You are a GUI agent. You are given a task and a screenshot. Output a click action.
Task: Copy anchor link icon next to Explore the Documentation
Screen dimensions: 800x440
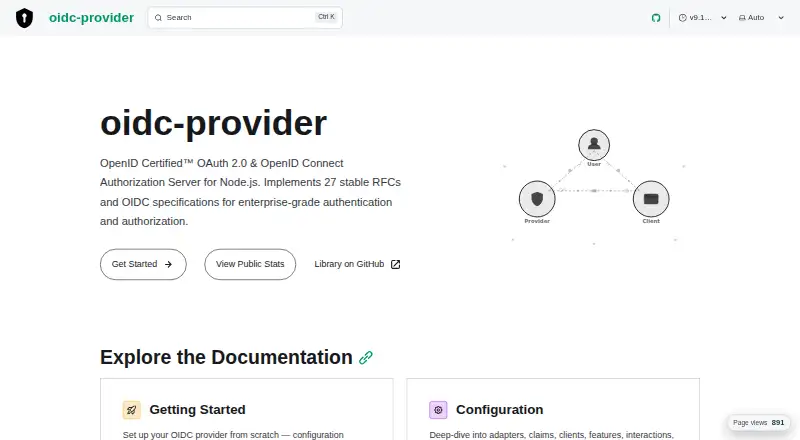(x=366, y=358)
